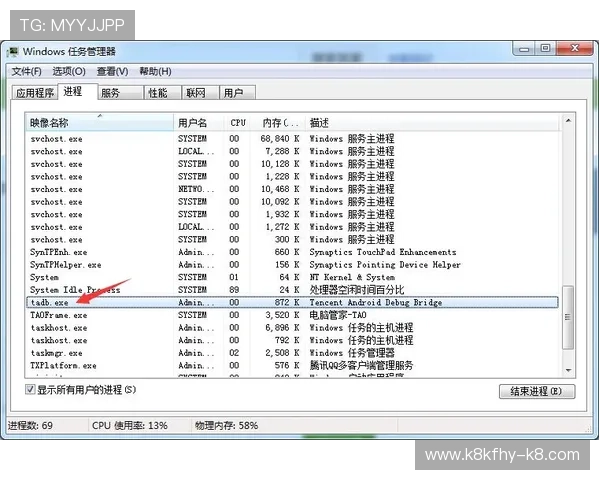
Task: Open the 文件(F) menu
Action: point(26,71)
